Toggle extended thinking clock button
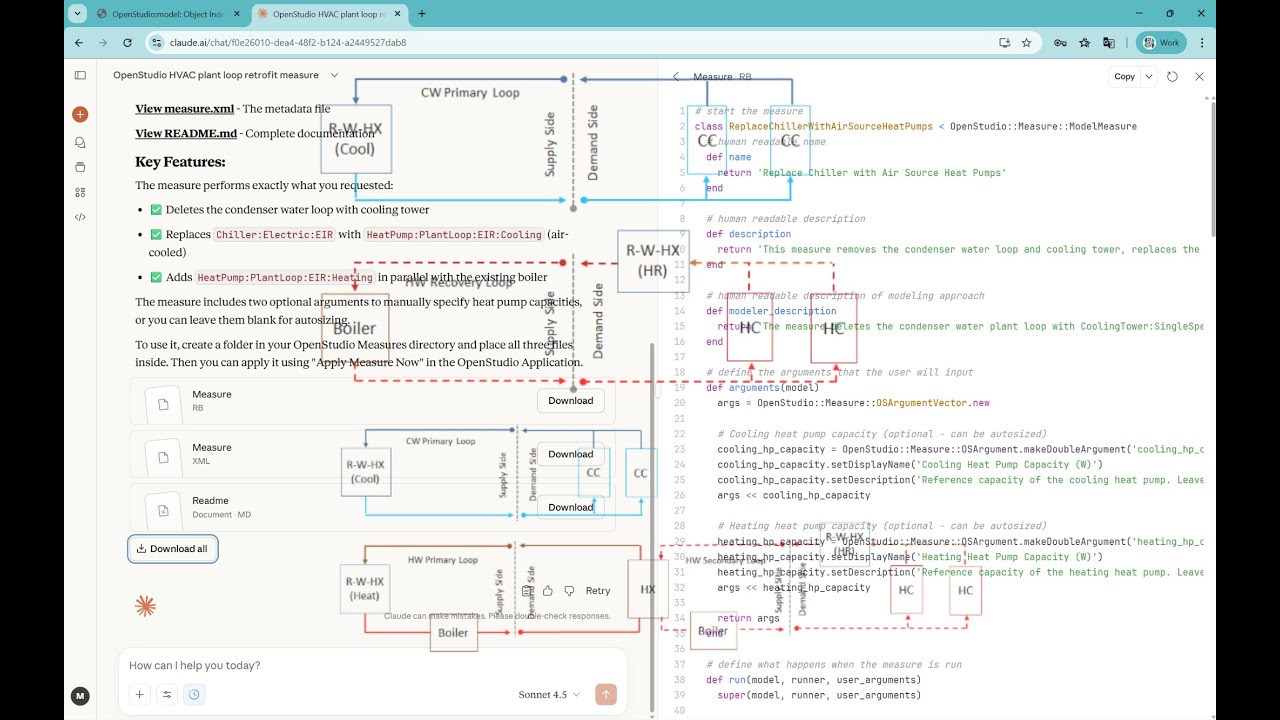 coord(194,695)
